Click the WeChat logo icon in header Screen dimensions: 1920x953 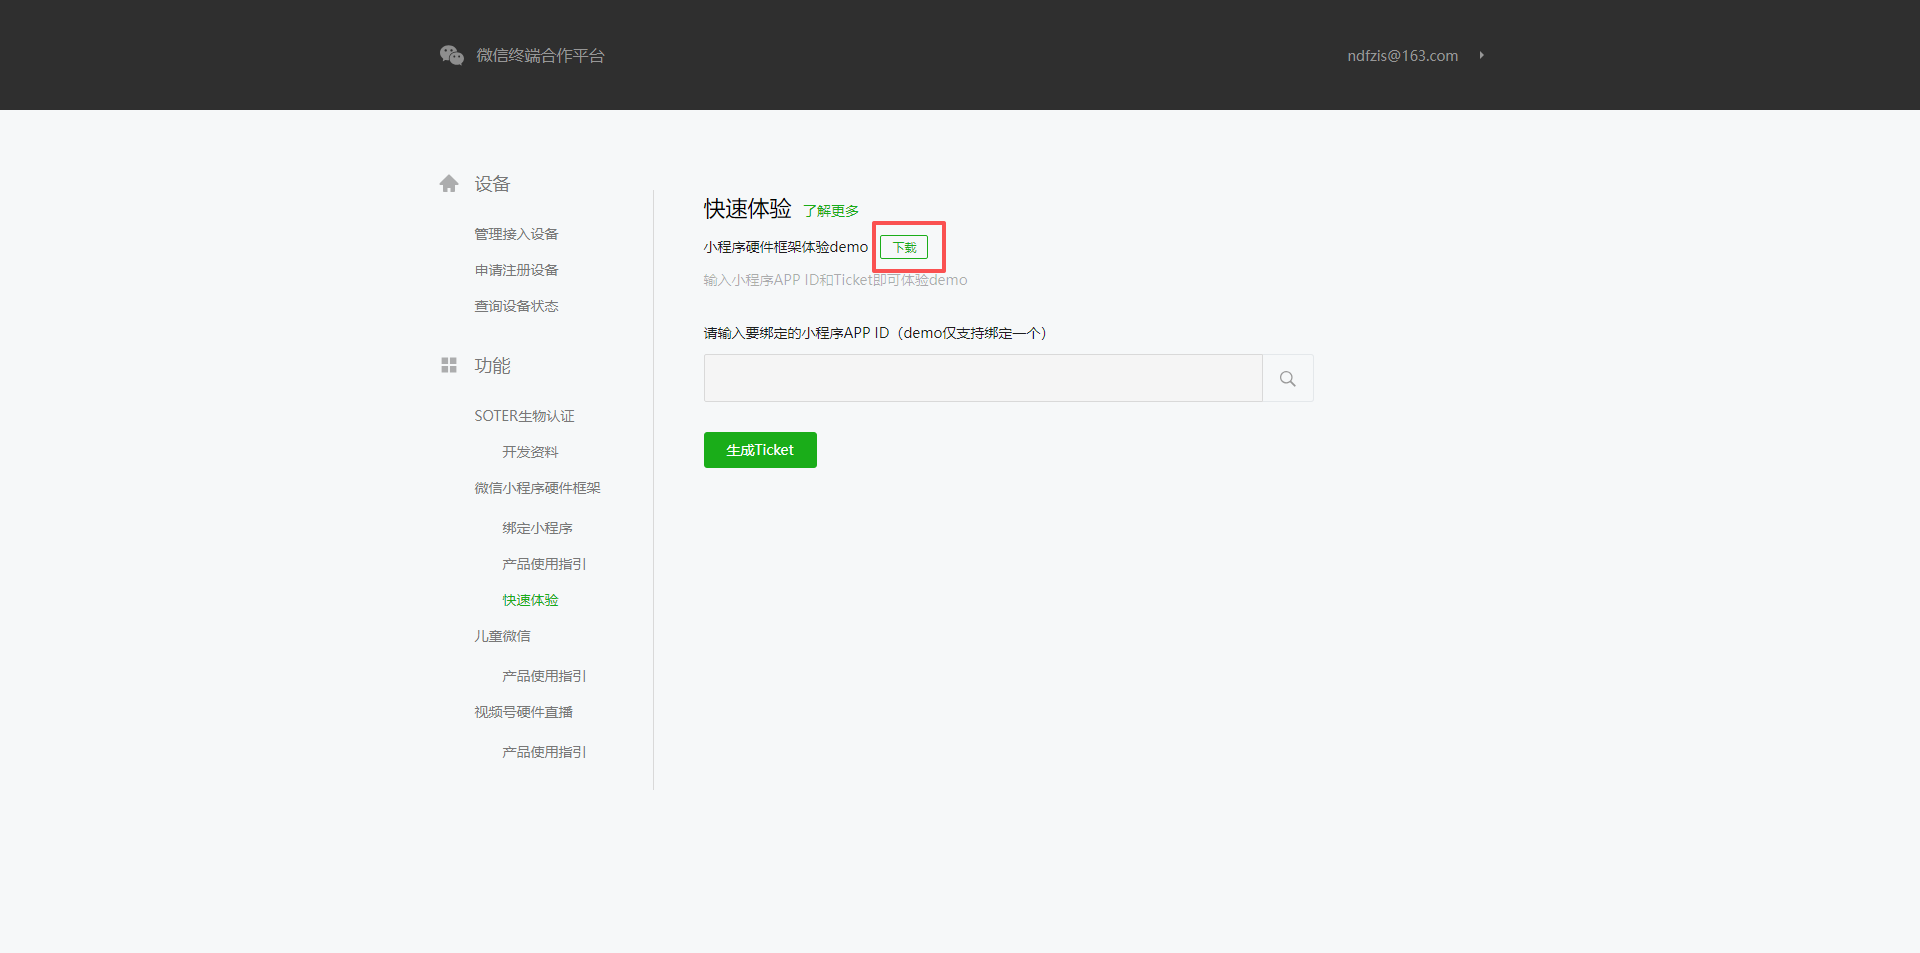coord(452,55)
